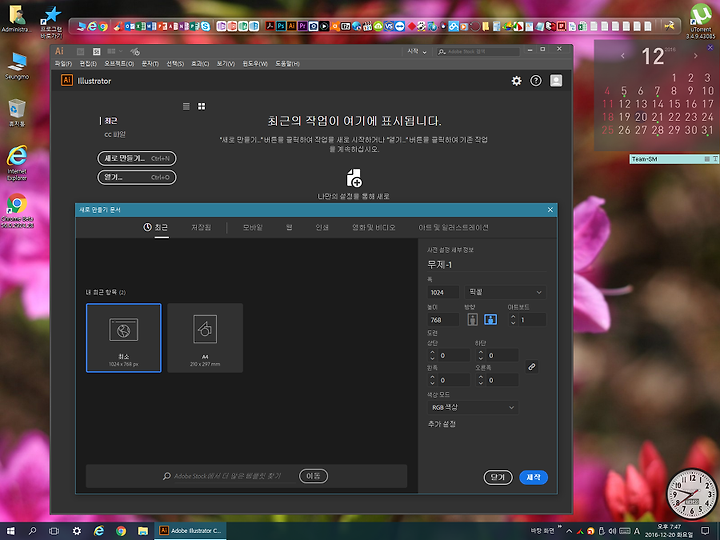Open the uTorrent desktop icon
Screen dimensions: 720x540
701,21
